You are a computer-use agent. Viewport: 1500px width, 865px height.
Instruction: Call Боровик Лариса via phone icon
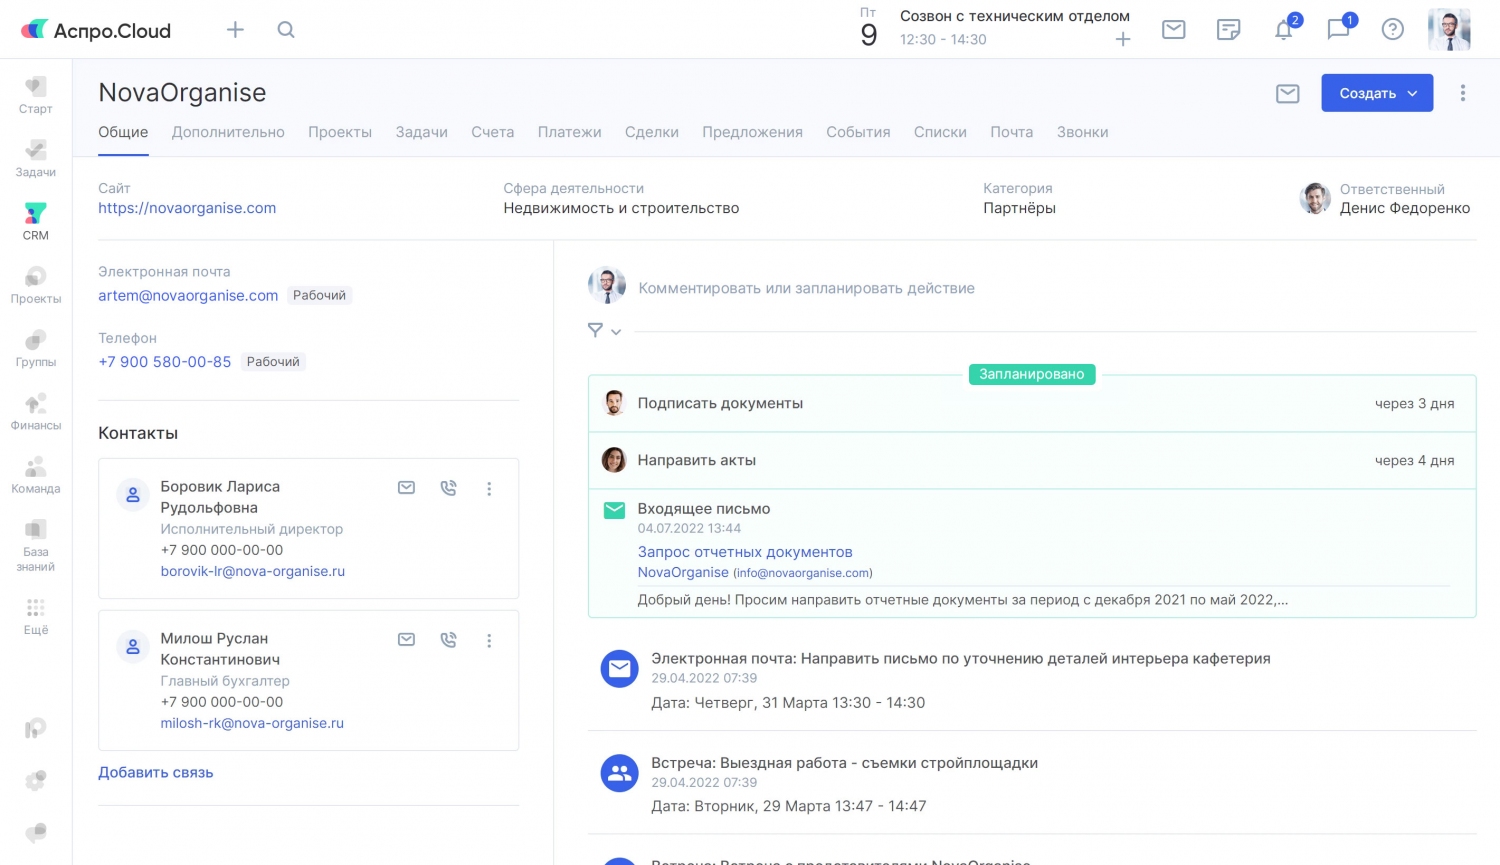[x=448, y=488]
